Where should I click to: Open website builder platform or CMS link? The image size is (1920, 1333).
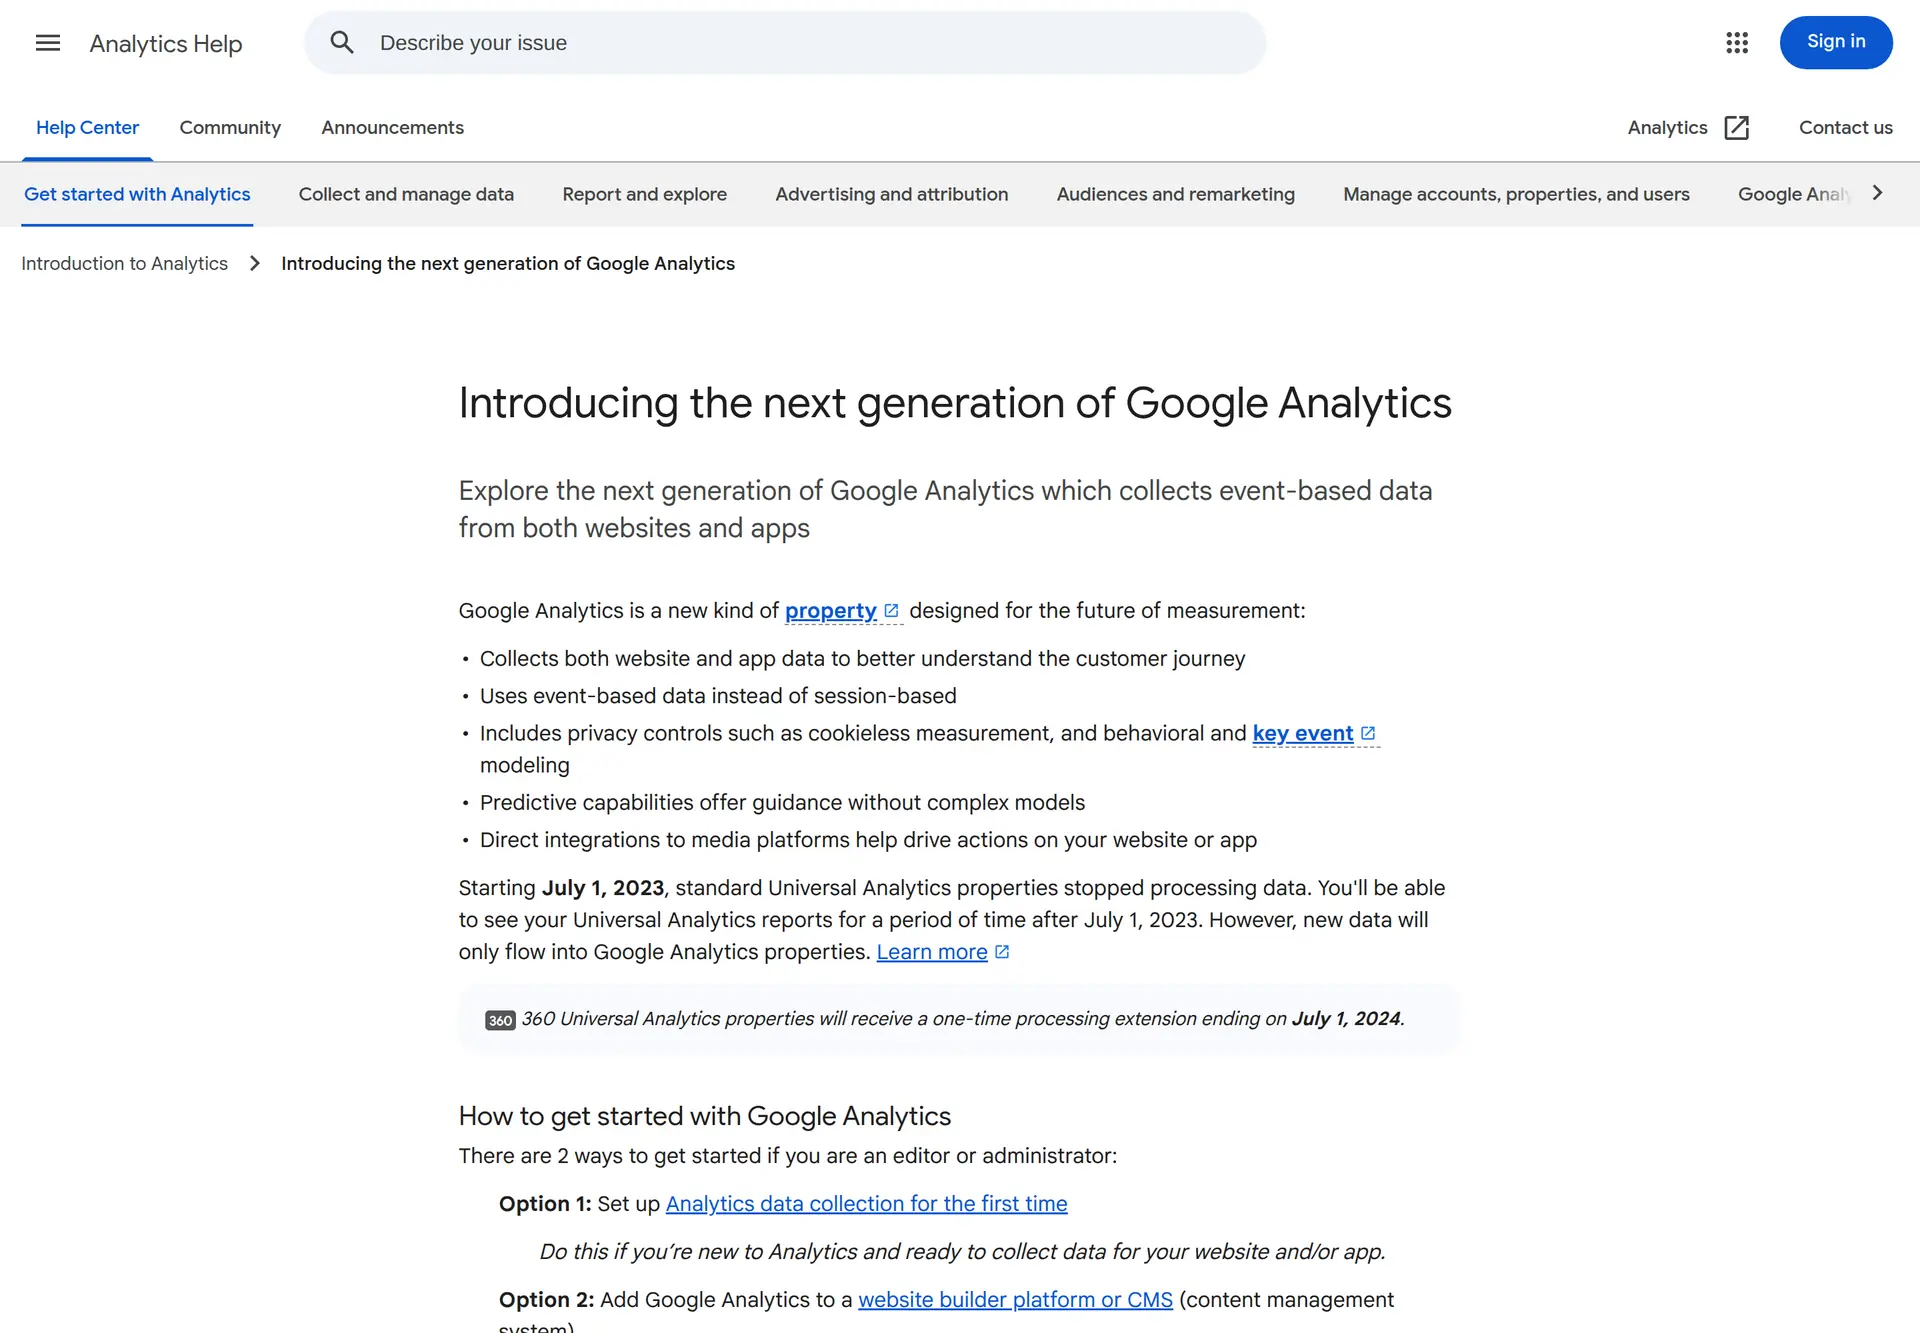coord(1015,1300)
